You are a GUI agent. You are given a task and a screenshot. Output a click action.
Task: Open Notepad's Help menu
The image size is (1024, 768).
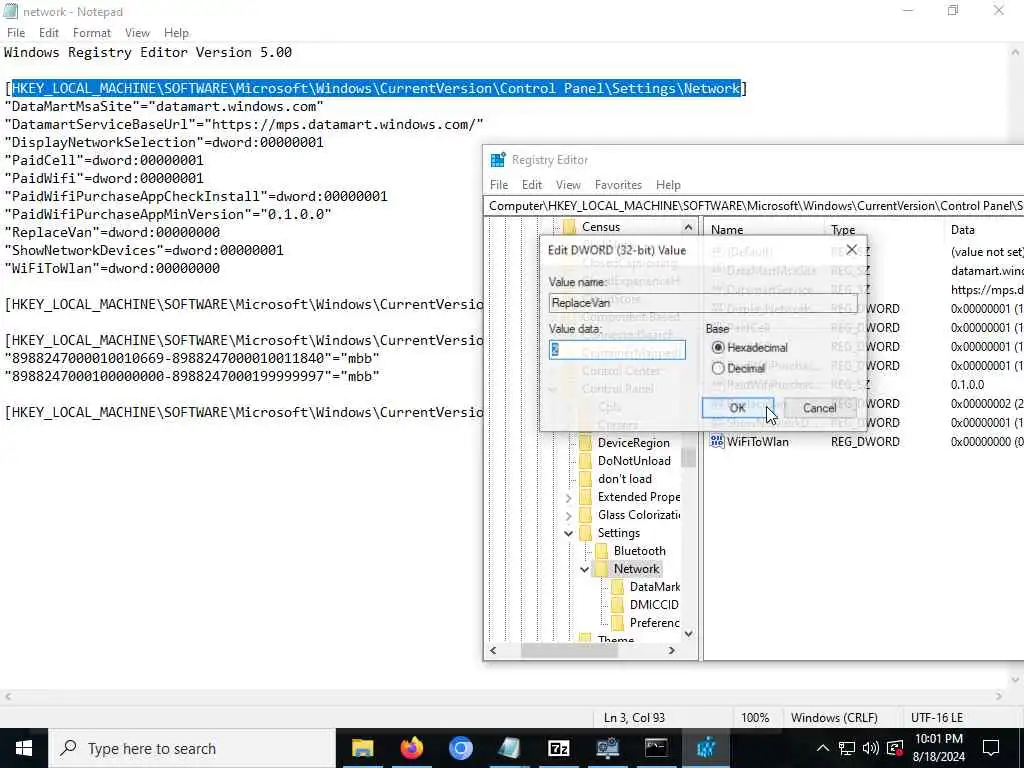(x=176, y=33)
